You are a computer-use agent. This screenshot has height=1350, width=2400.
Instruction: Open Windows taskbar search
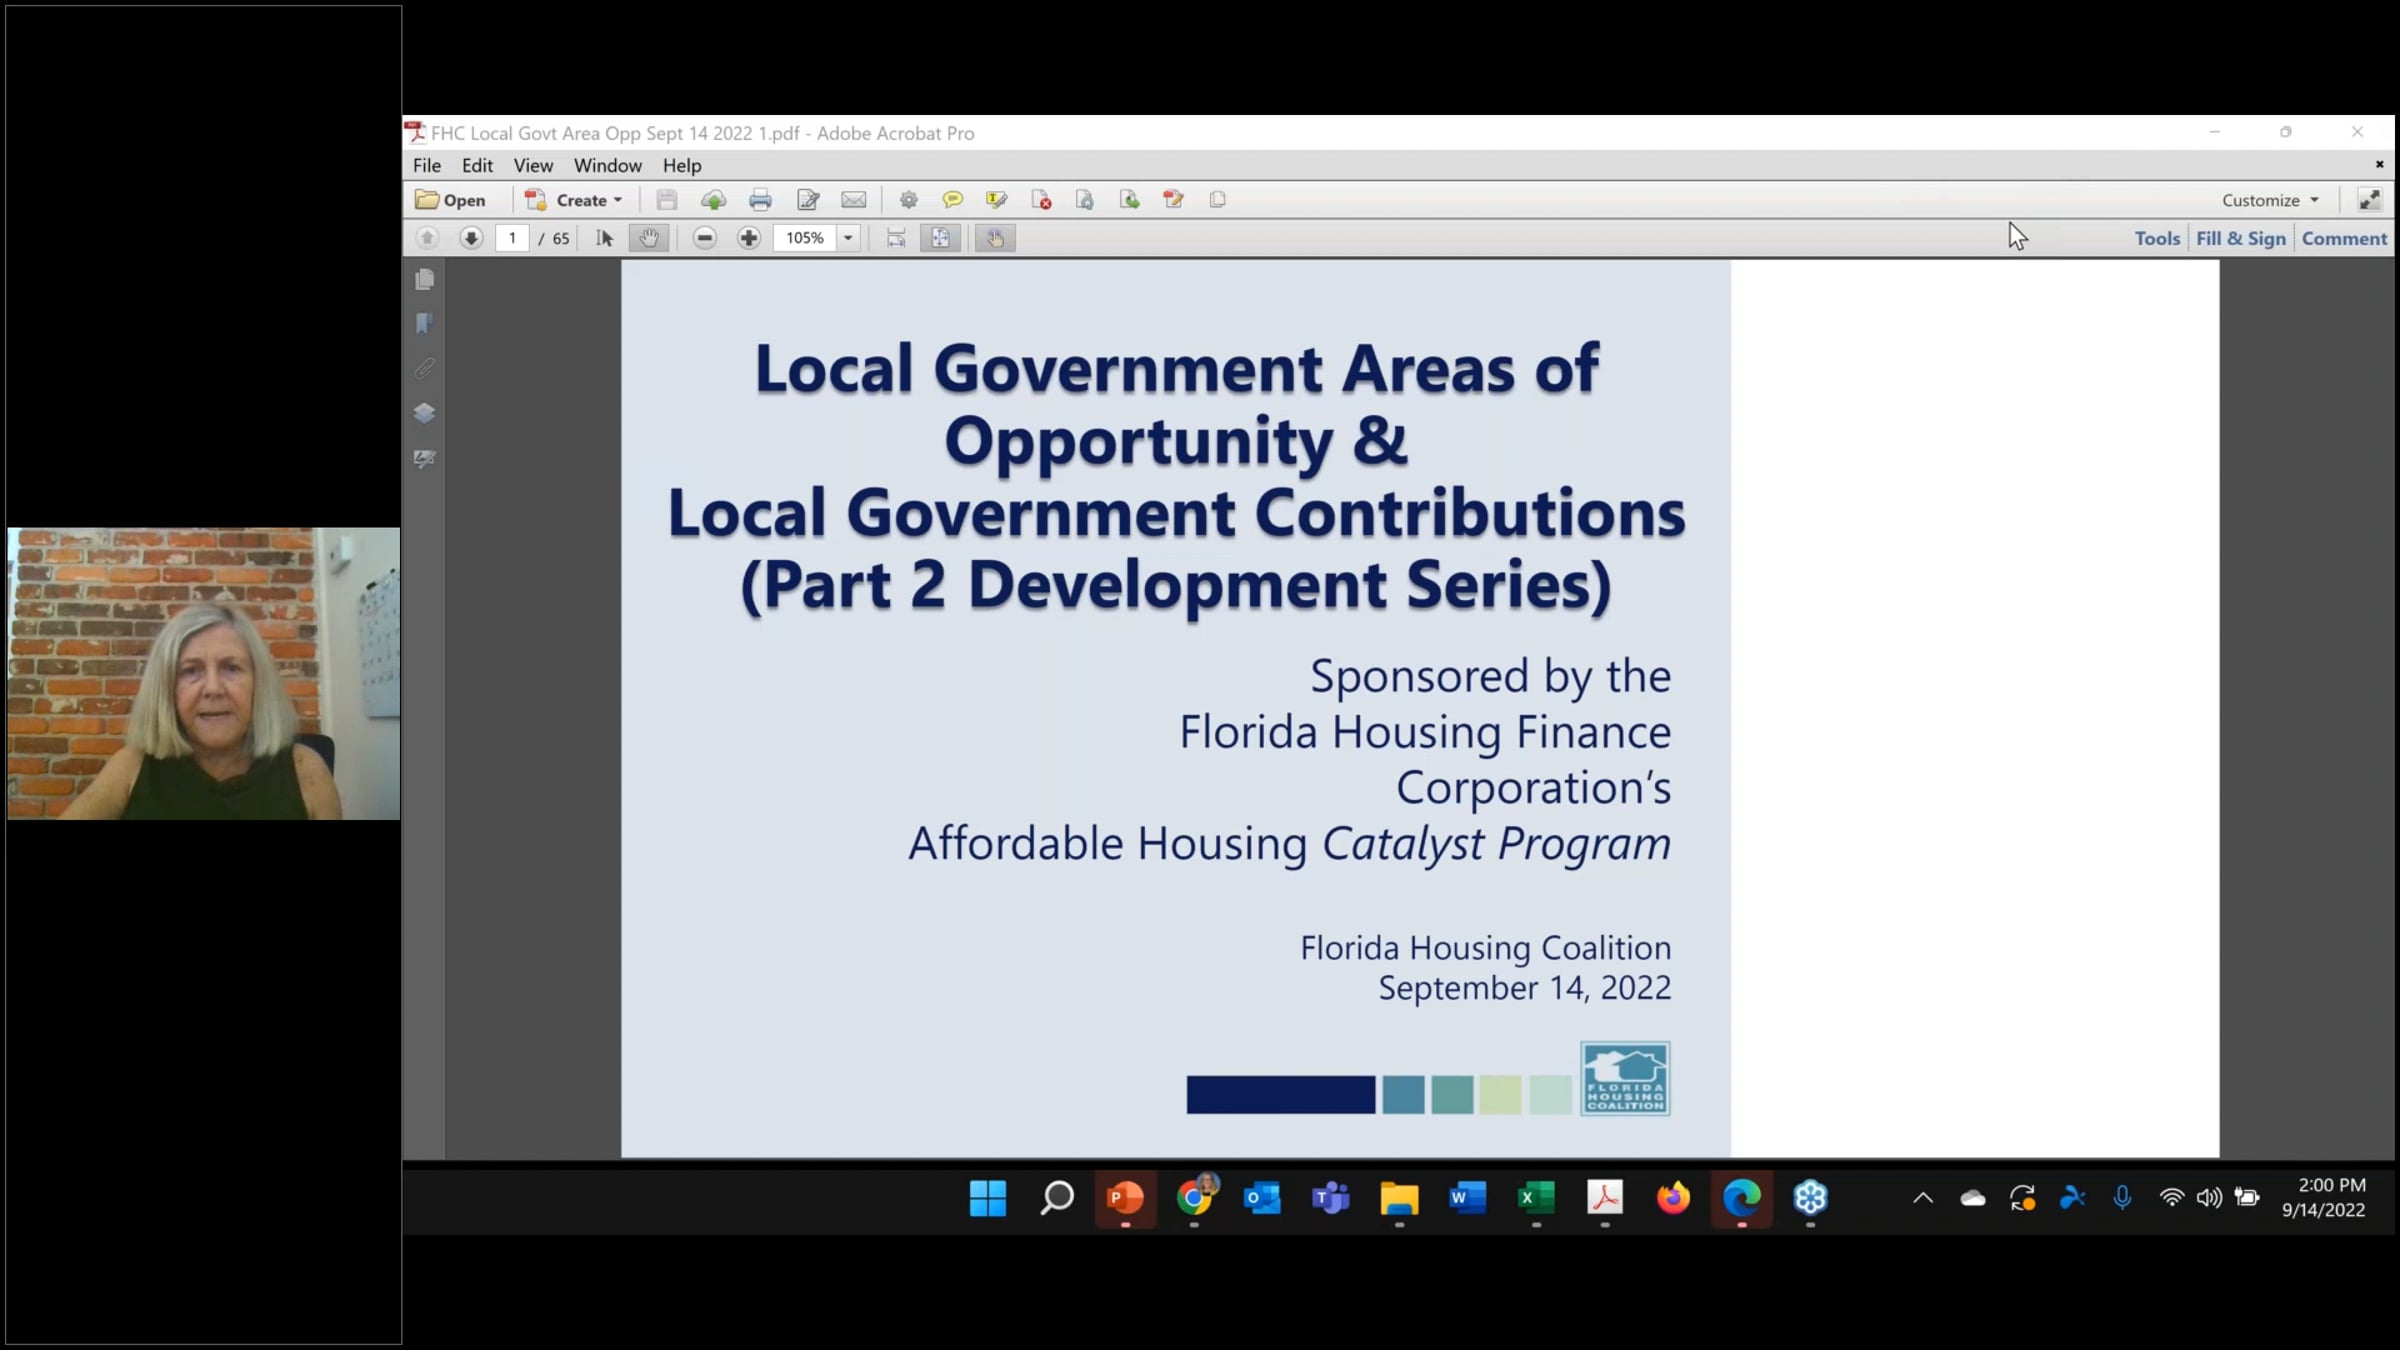pyautogui.click(x=1056, y=1198)
